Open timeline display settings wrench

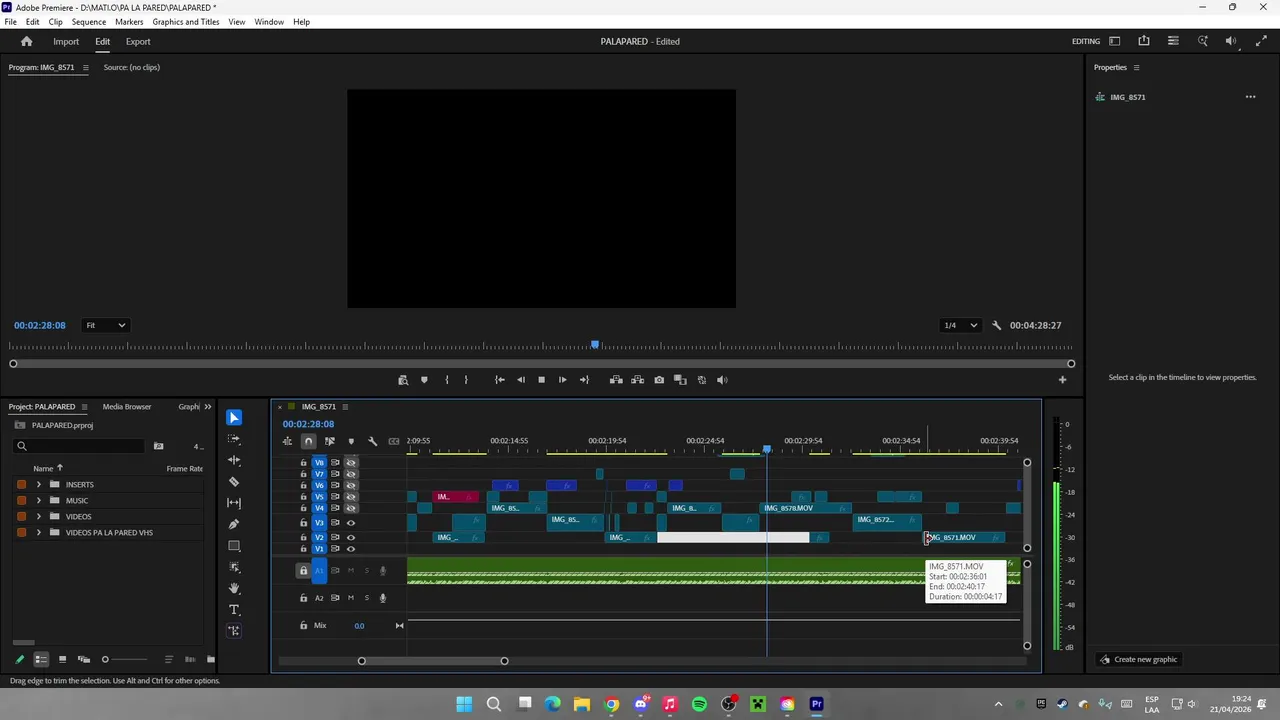coord(372,441)
